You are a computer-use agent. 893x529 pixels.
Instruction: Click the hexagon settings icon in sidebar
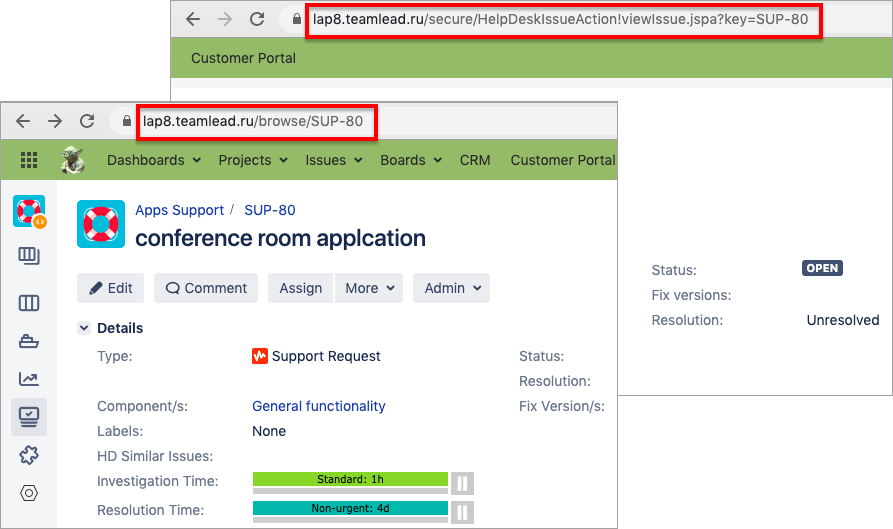(x=29, y=493)
